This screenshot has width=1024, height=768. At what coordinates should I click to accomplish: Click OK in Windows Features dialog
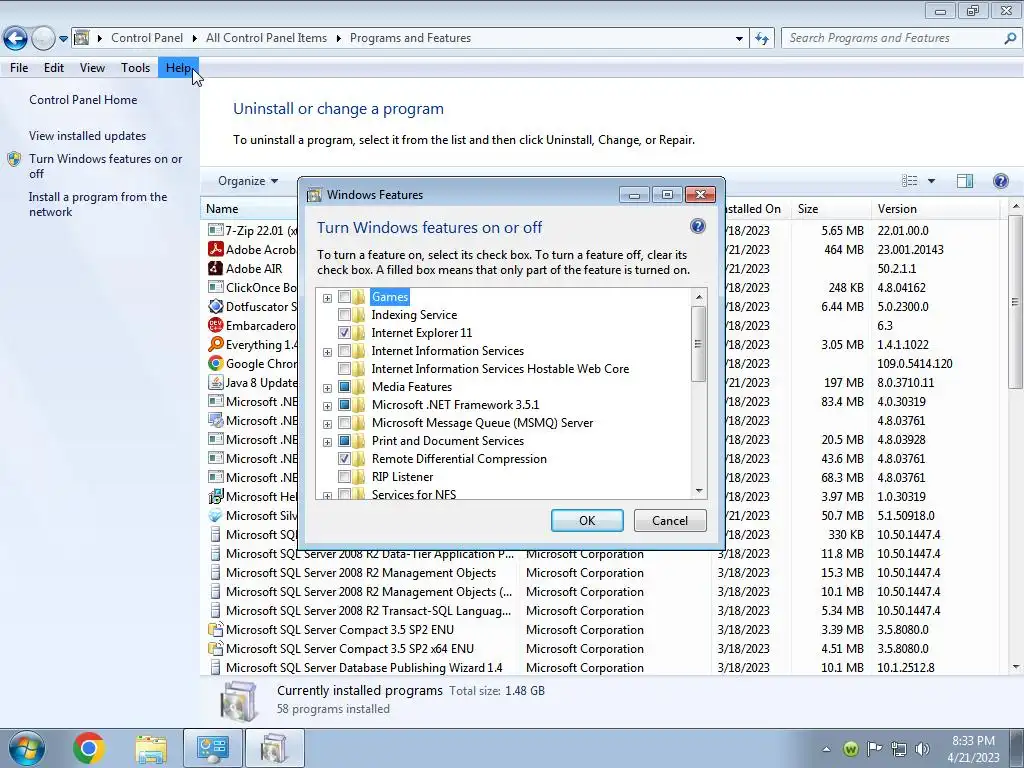(x=586, y=520)
